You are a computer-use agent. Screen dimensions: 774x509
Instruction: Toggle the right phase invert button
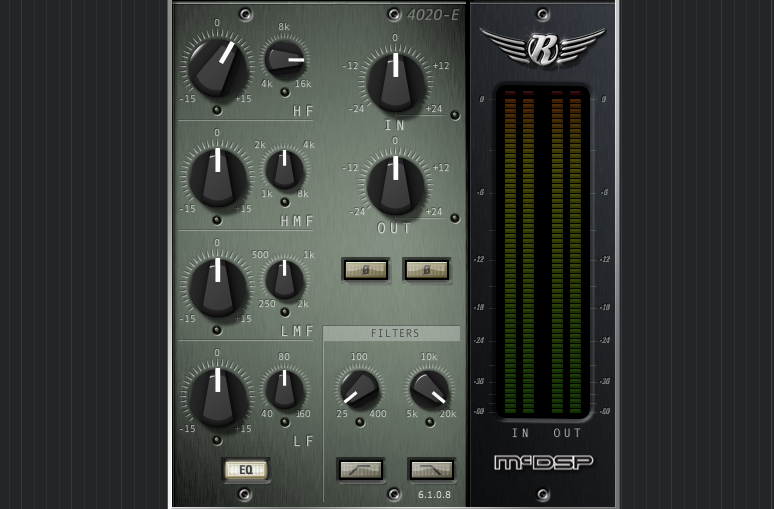point(426,269)
